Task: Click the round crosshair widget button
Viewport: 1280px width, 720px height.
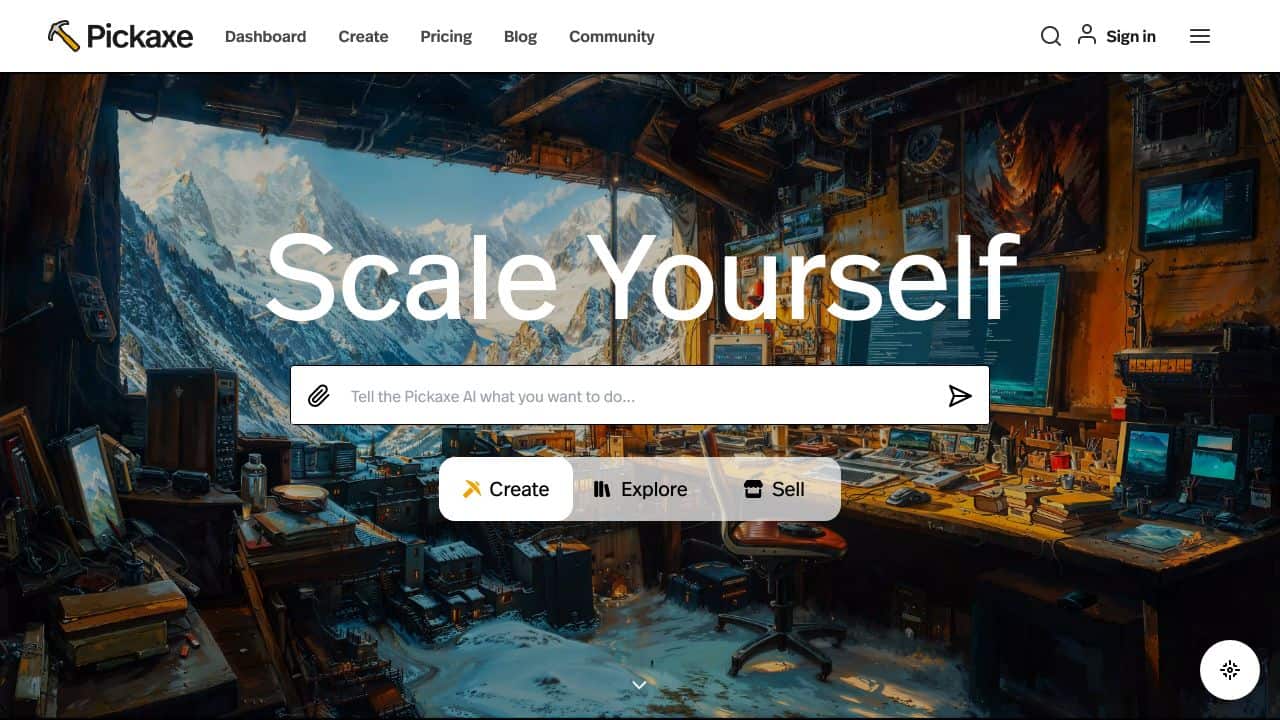Action: click(1230, 670)
